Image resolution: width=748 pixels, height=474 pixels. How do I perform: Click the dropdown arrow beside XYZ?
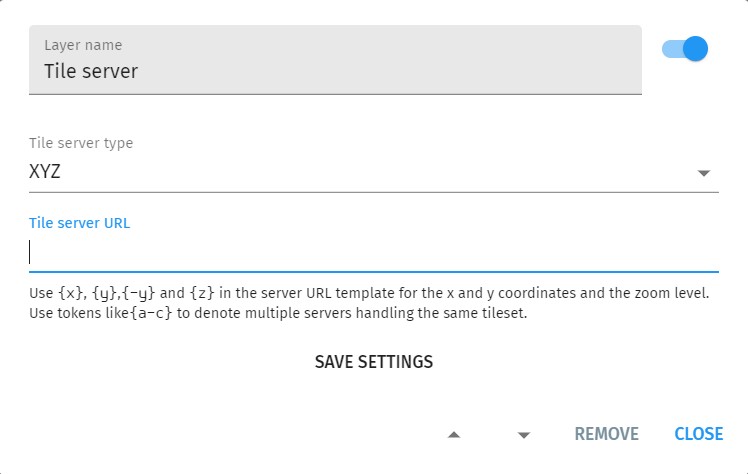(705, 173)
